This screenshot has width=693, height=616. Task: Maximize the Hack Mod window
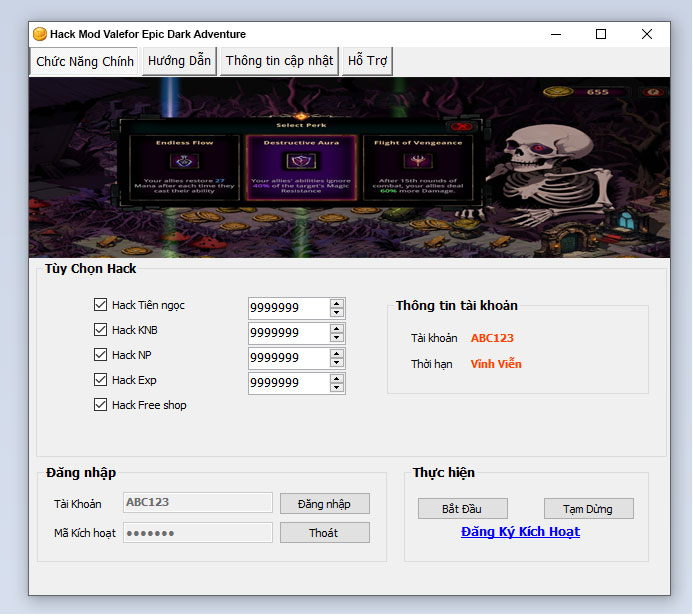coord(601,34)
